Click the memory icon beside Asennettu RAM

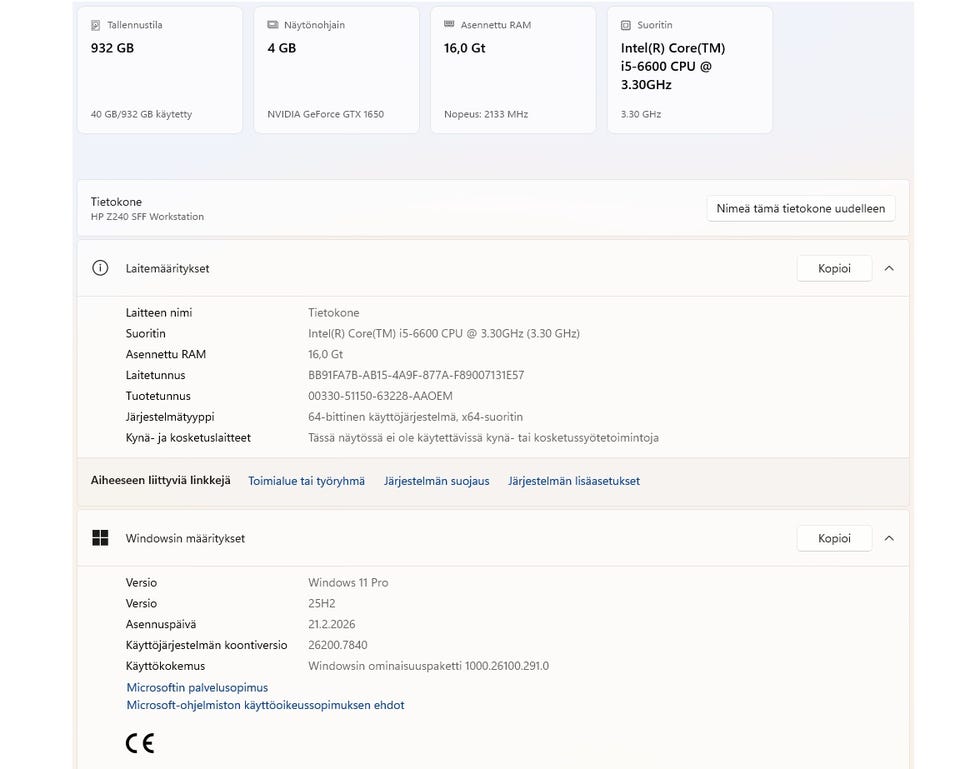pos(449,24)
